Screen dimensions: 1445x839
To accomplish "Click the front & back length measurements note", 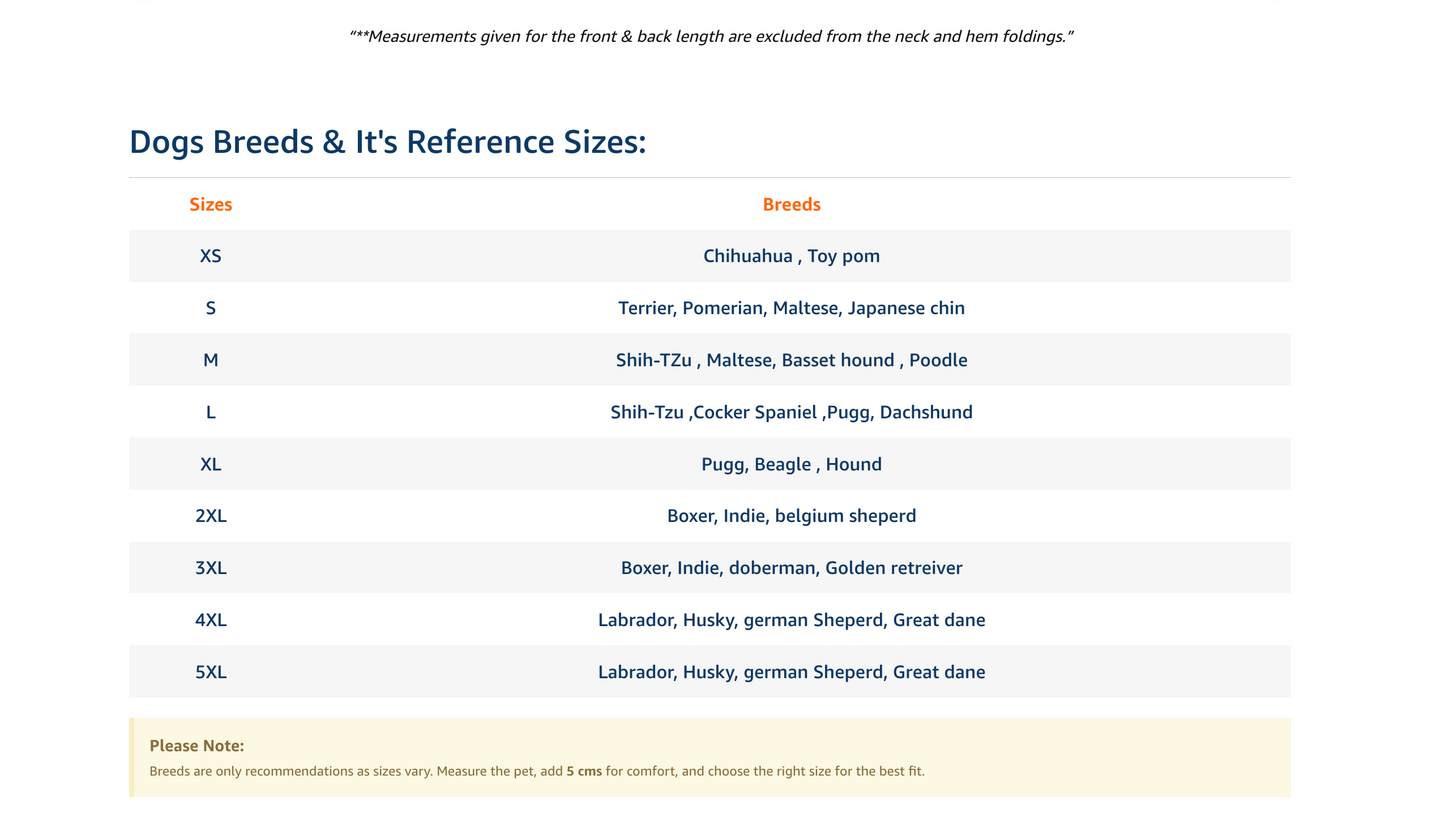I will pos(711,37).
